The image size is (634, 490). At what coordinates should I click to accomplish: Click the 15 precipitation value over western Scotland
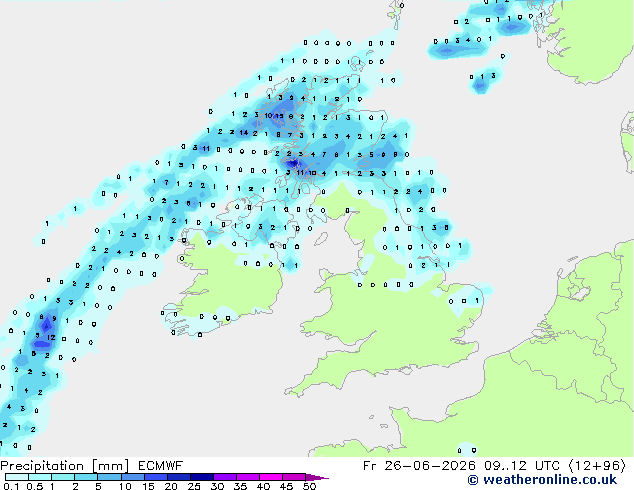coord(279,116)
